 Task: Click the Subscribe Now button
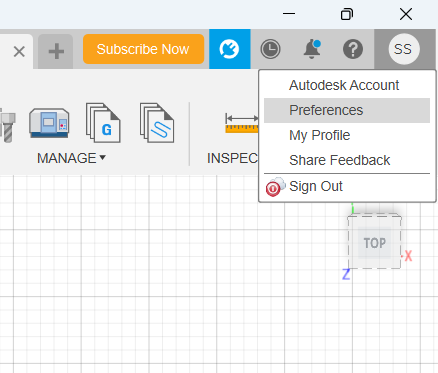(143, 49)
